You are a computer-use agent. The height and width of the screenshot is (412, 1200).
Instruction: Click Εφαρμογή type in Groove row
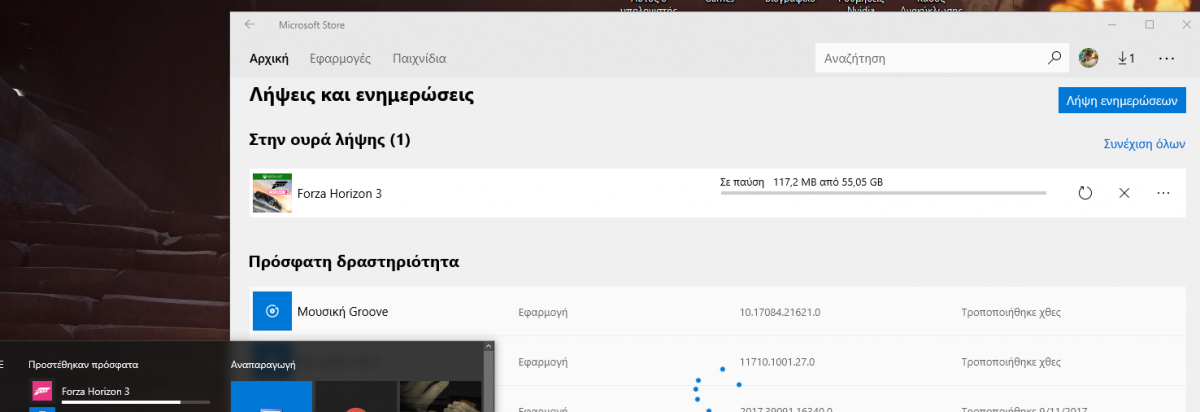[543, 312]
